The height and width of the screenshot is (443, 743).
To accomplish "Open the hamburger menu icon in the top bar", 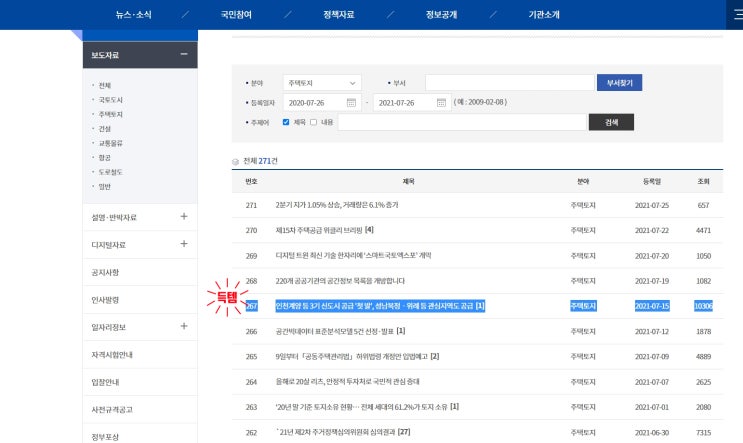I will point(737,15).
